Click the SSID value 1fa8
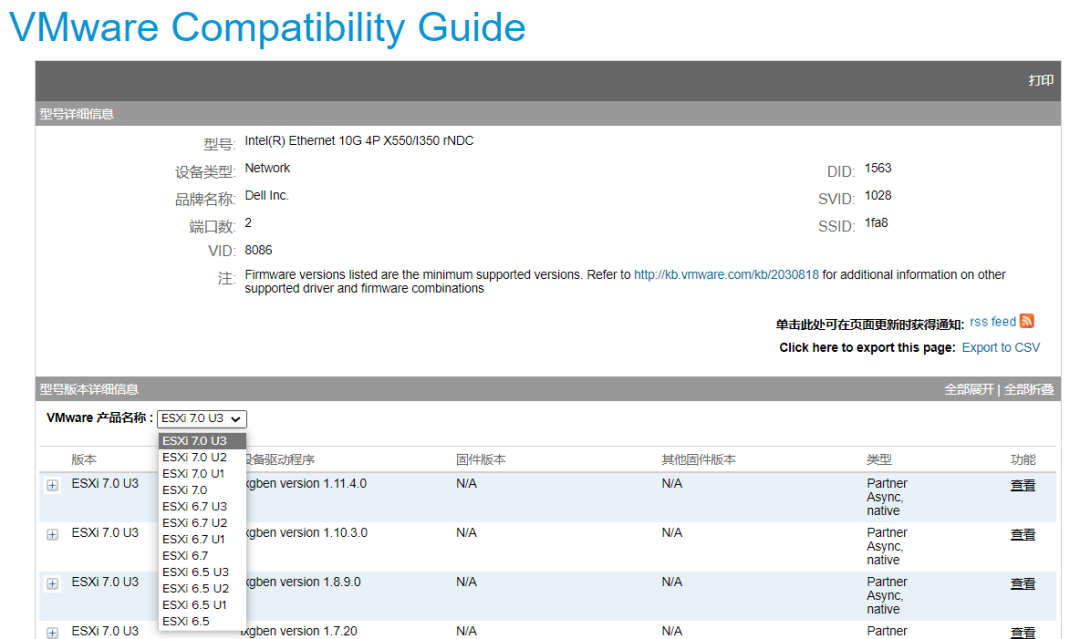Image resolution: width=1080 pixels, height=639 pixels. point(876,223)
